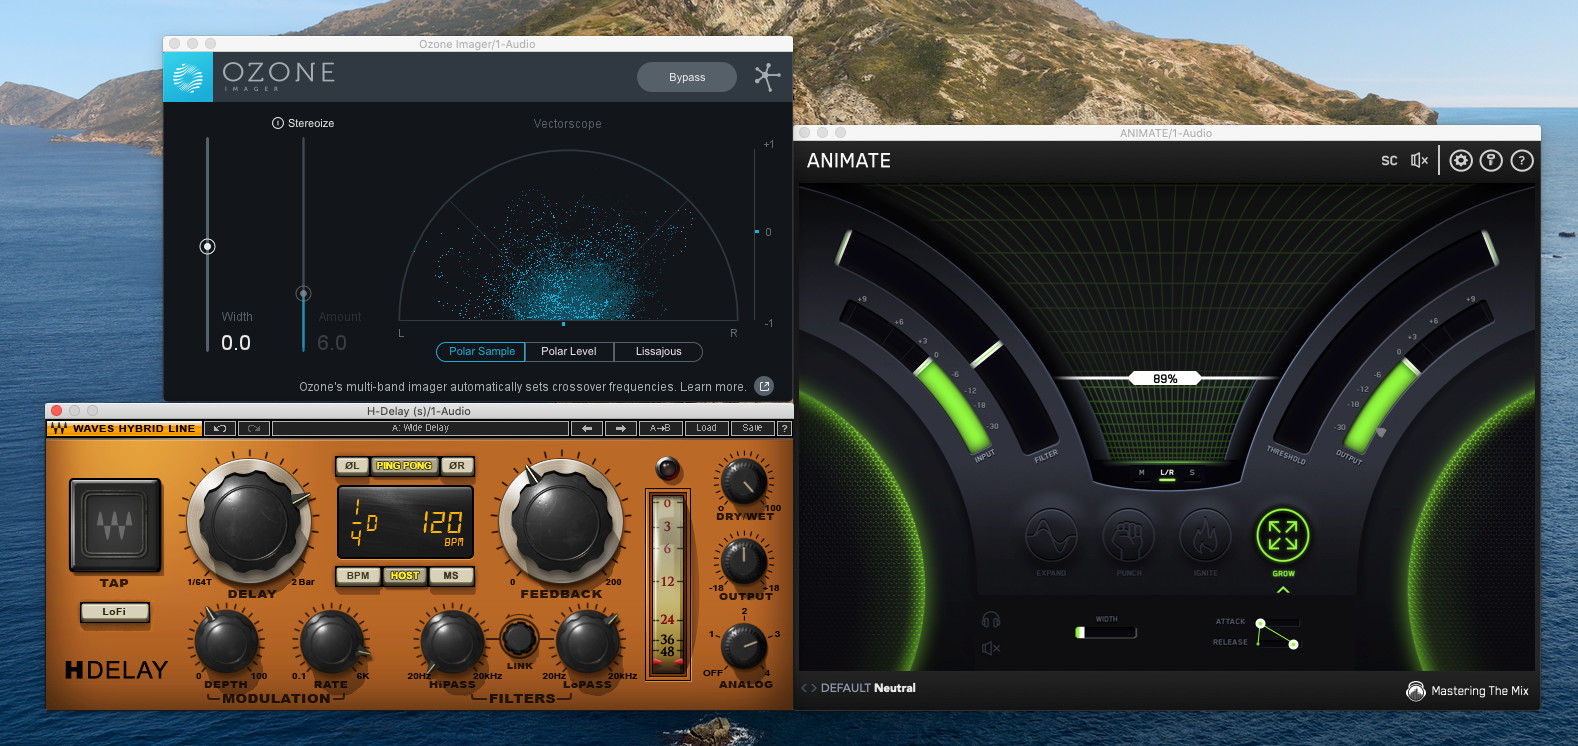Click the TAP tempo pad
Screen dimensions: 1578x746
[x=115, y=525]
